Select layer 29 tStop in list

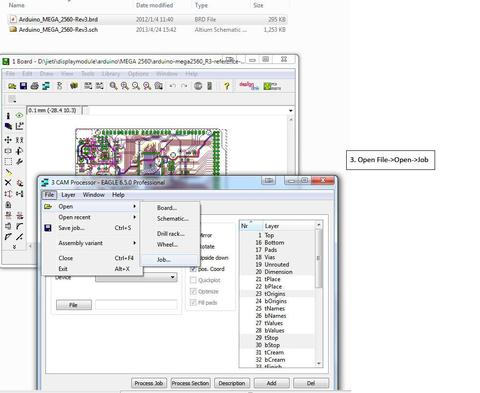[x=277, y=338]
